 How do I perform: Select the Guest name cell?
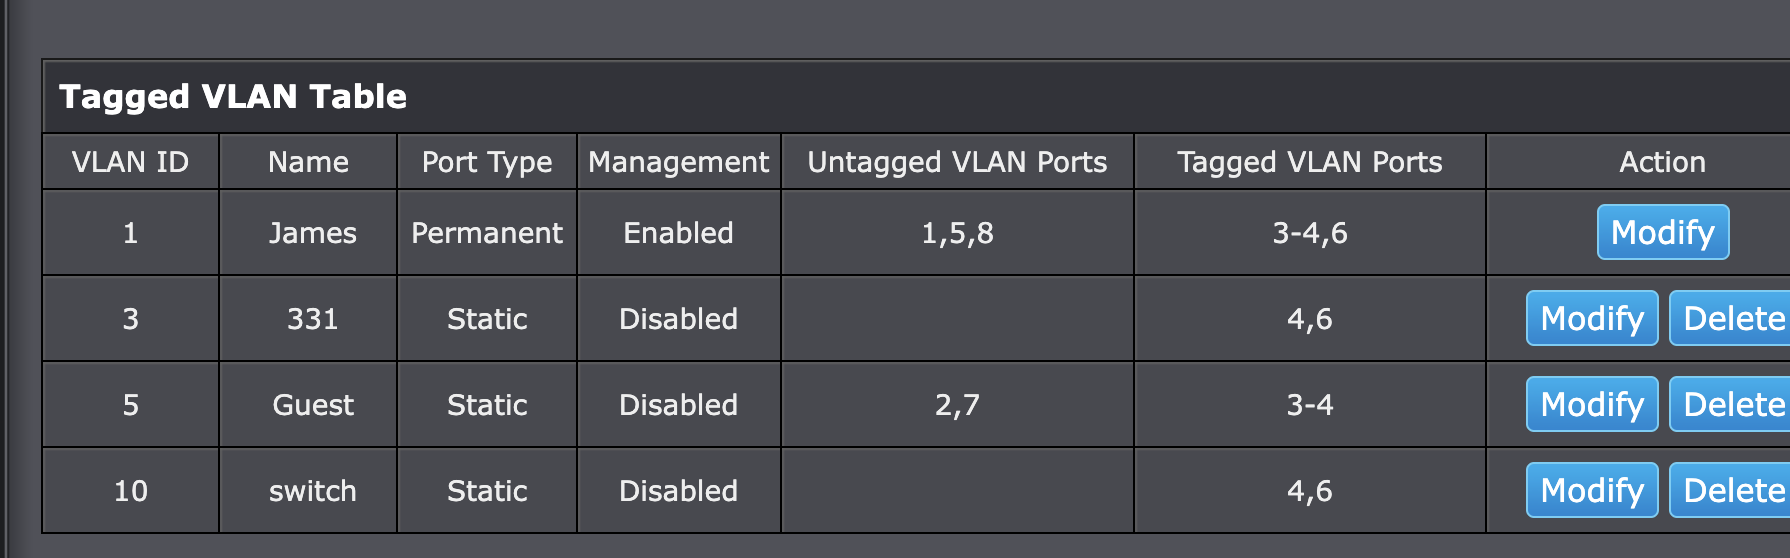312,405
